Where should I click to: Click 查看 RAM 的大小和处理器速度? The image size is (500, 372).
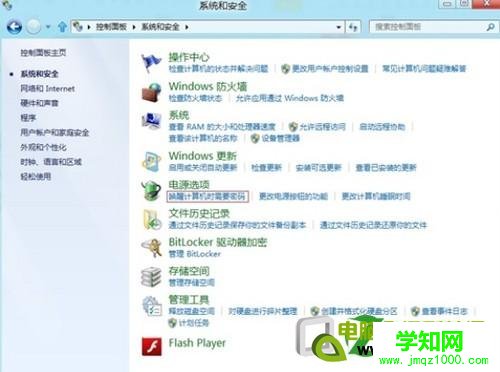pyautogui.click(x=222, y=127)
